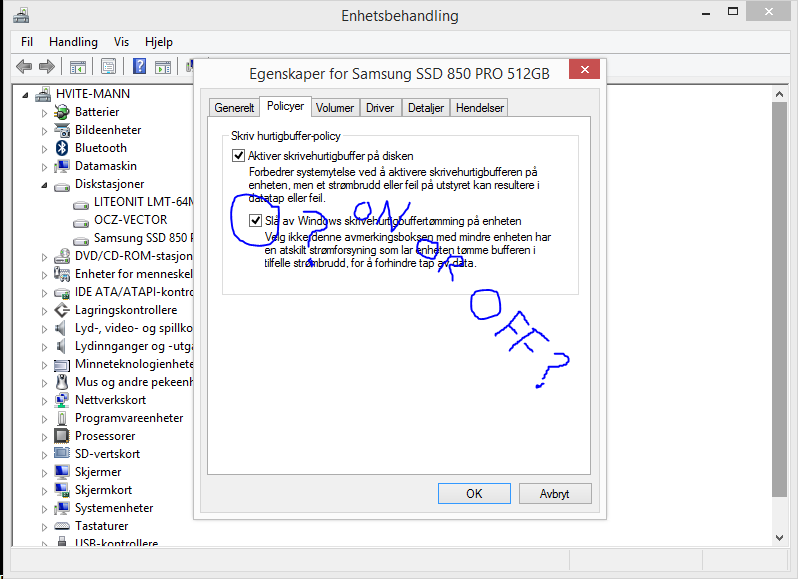Select the DVD/CD-ROM-stasjoner icon

click(x=62, y=256)
